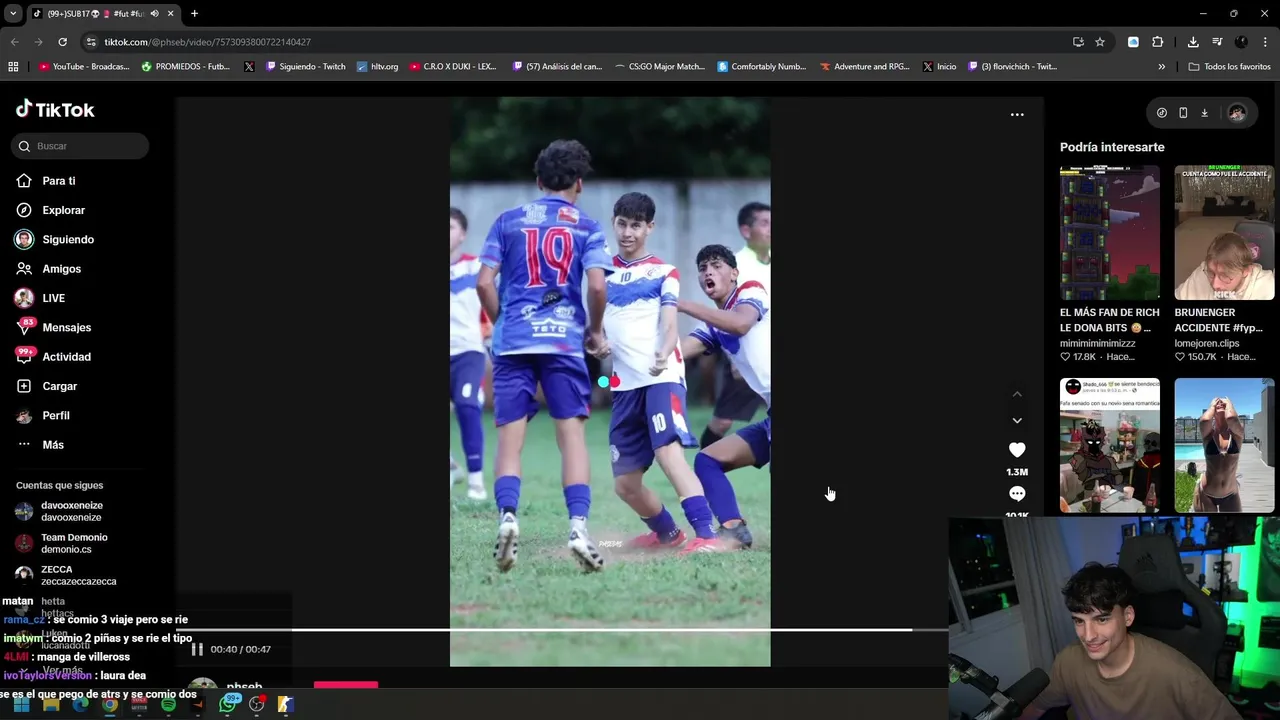Image resolution: width=1280 pixels, height=720 pixels.
Task: Open Mensajes inbox
Action: pyautogui.click(x=53, y=327)
